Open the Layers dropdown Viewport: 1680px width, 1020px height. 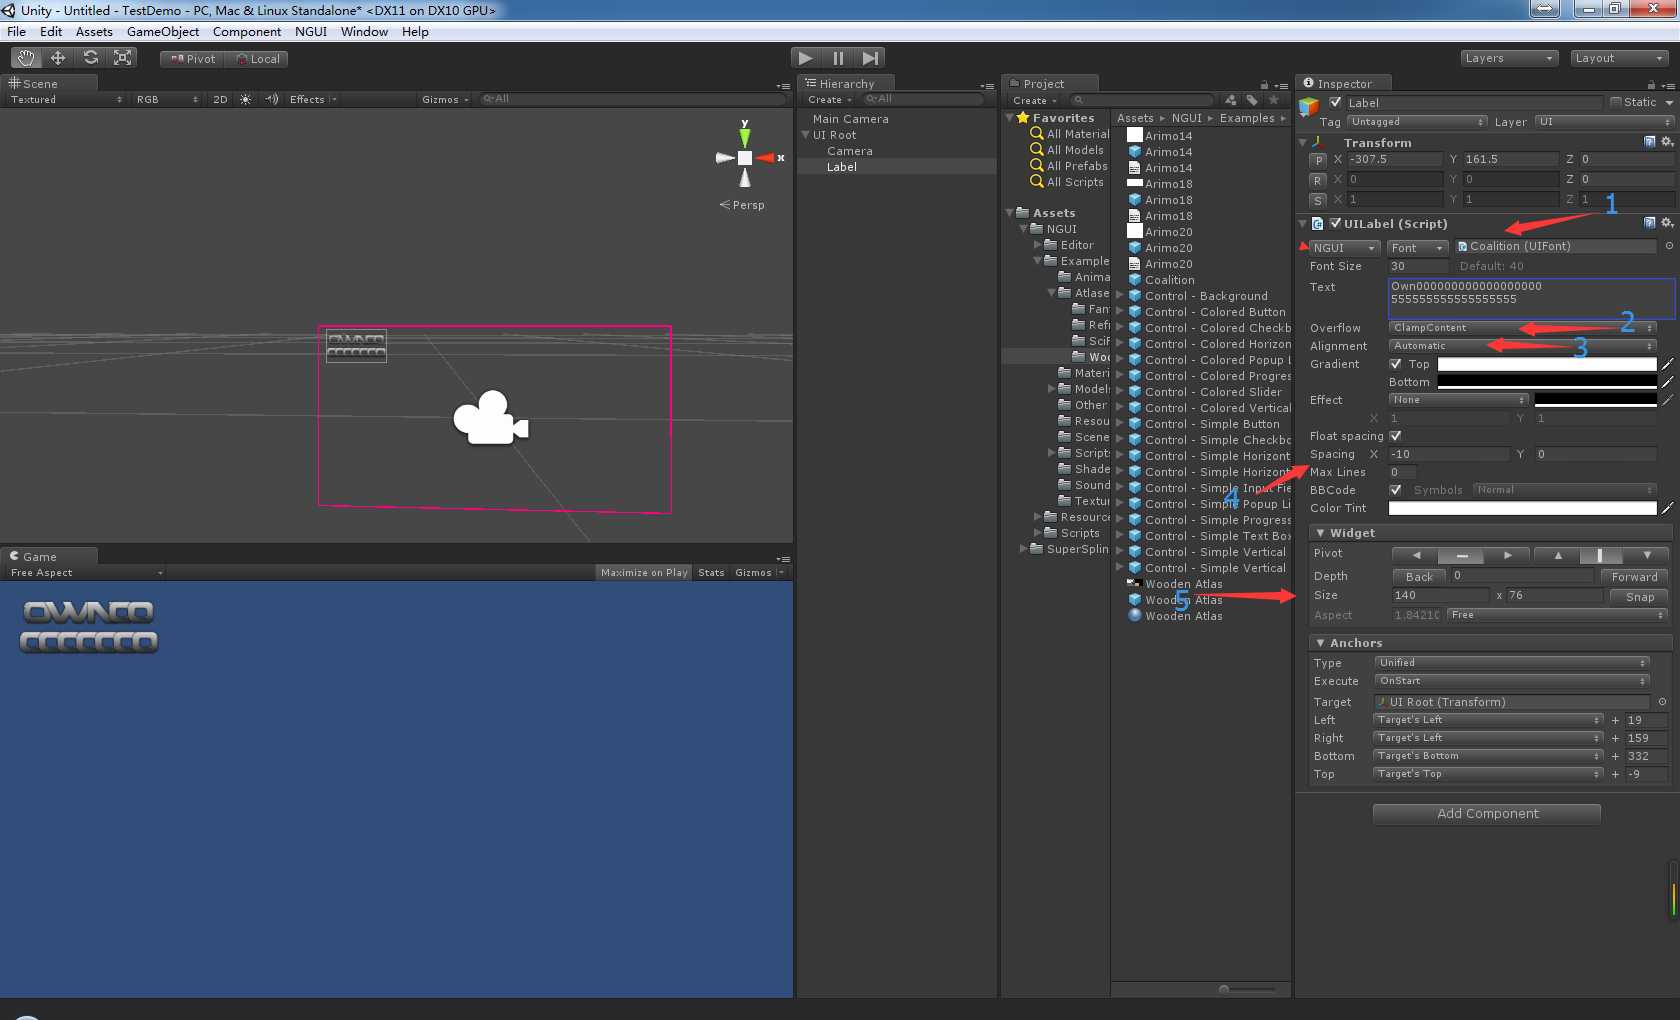click(x=1509, y=58)
